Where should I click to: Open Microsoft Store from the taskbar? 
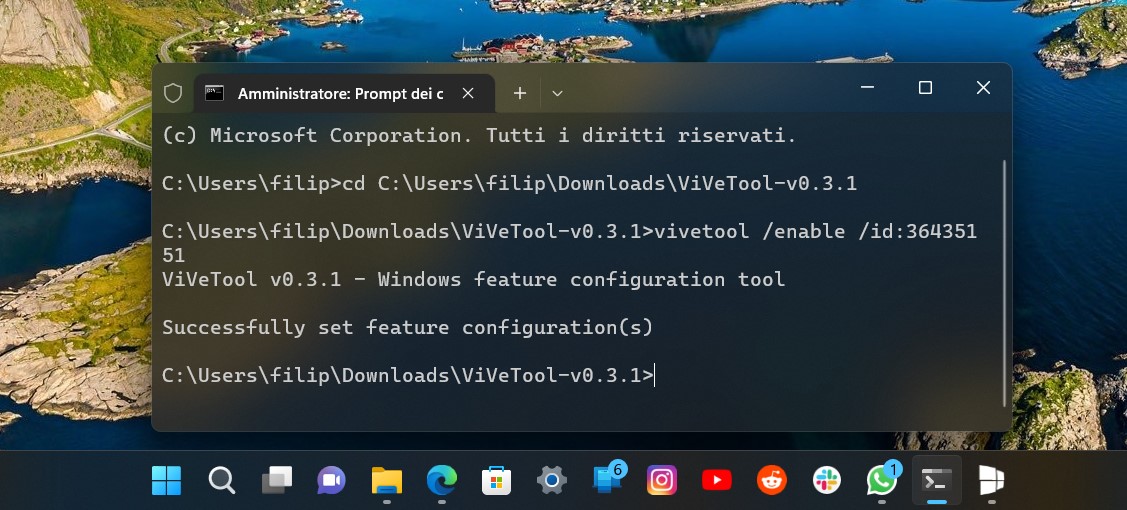pos(497,480)
